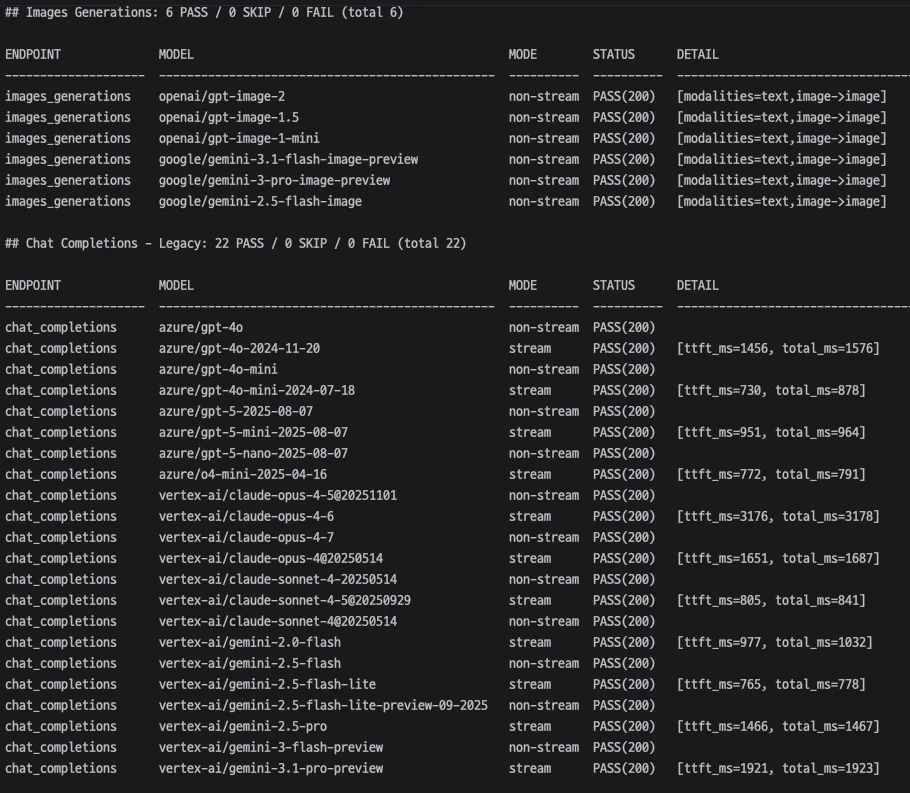Click MODE header in Chat Completions table
Image resolution: width=910 pixels, height=793 pixels.
[x=523, y=286]
